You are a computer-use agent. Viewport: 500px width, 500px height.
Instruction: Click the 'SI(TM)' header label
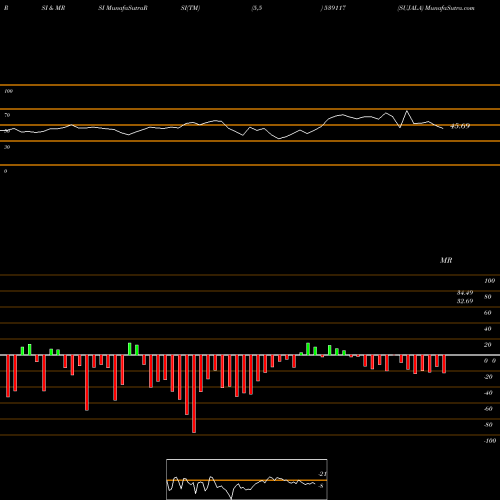point(190,8)
